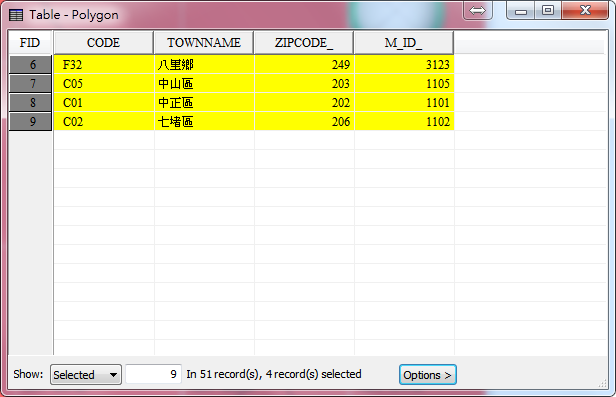Open the Show dropdown set to Selected

tap(86, 375)
